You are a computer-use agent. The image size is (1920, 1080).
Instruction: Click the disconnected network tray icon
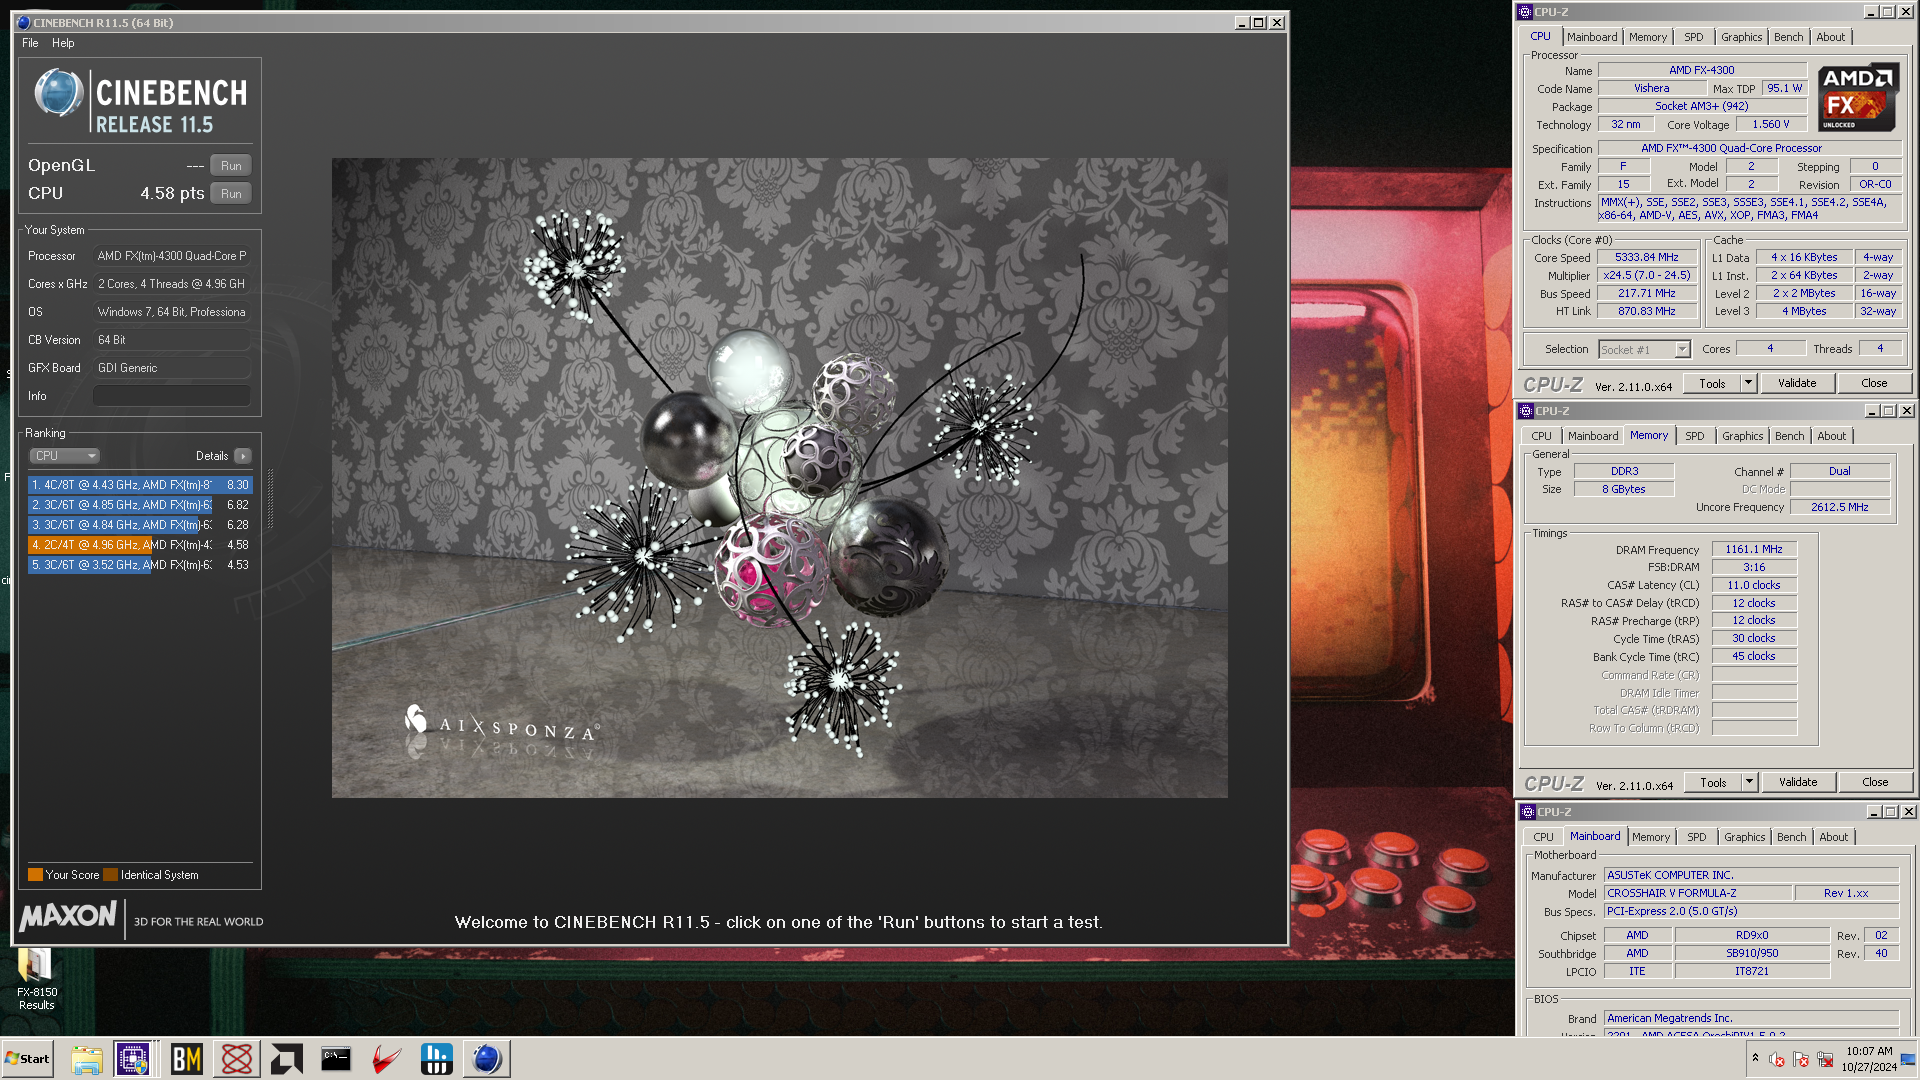(1825, 1059)
